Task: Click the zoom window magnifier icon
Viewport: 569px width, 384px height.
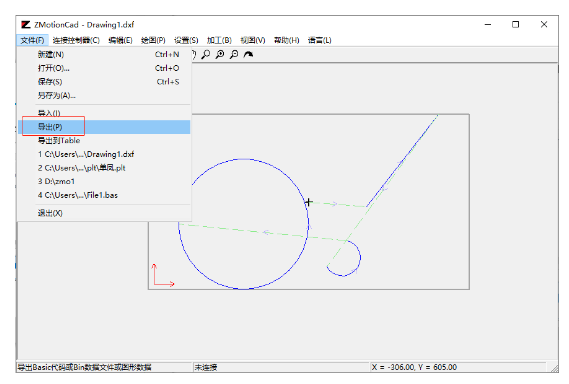Action: (x=206, y=54)
